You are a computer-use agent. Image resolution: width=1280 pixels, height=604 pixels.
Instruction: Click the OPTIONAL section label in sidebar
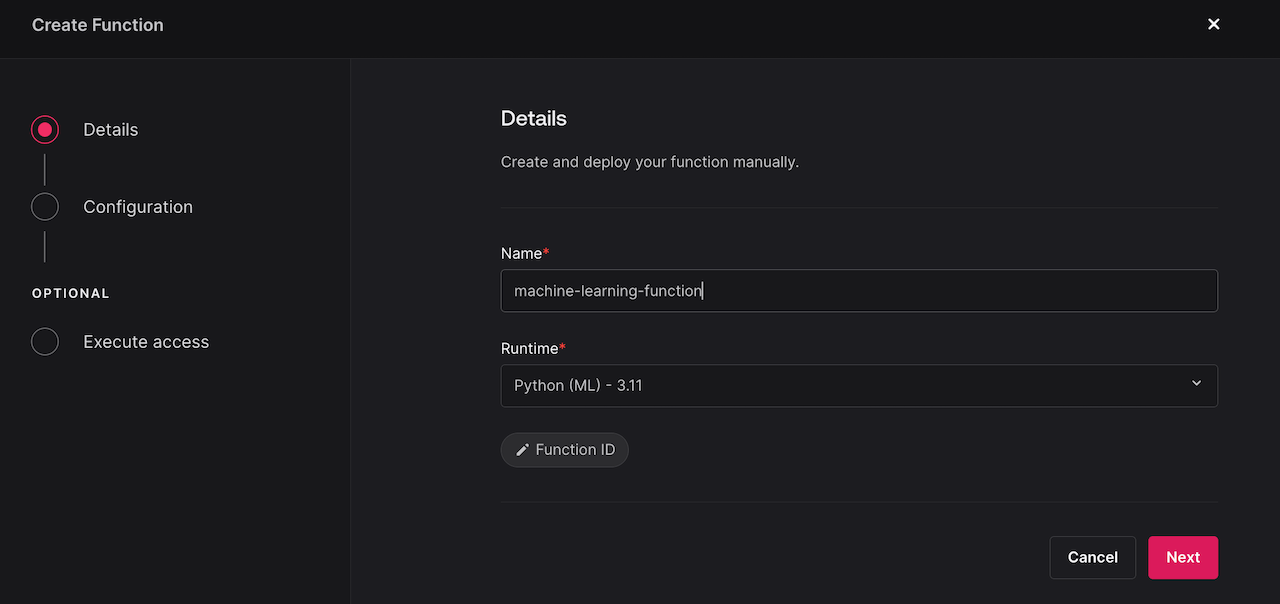70,294
